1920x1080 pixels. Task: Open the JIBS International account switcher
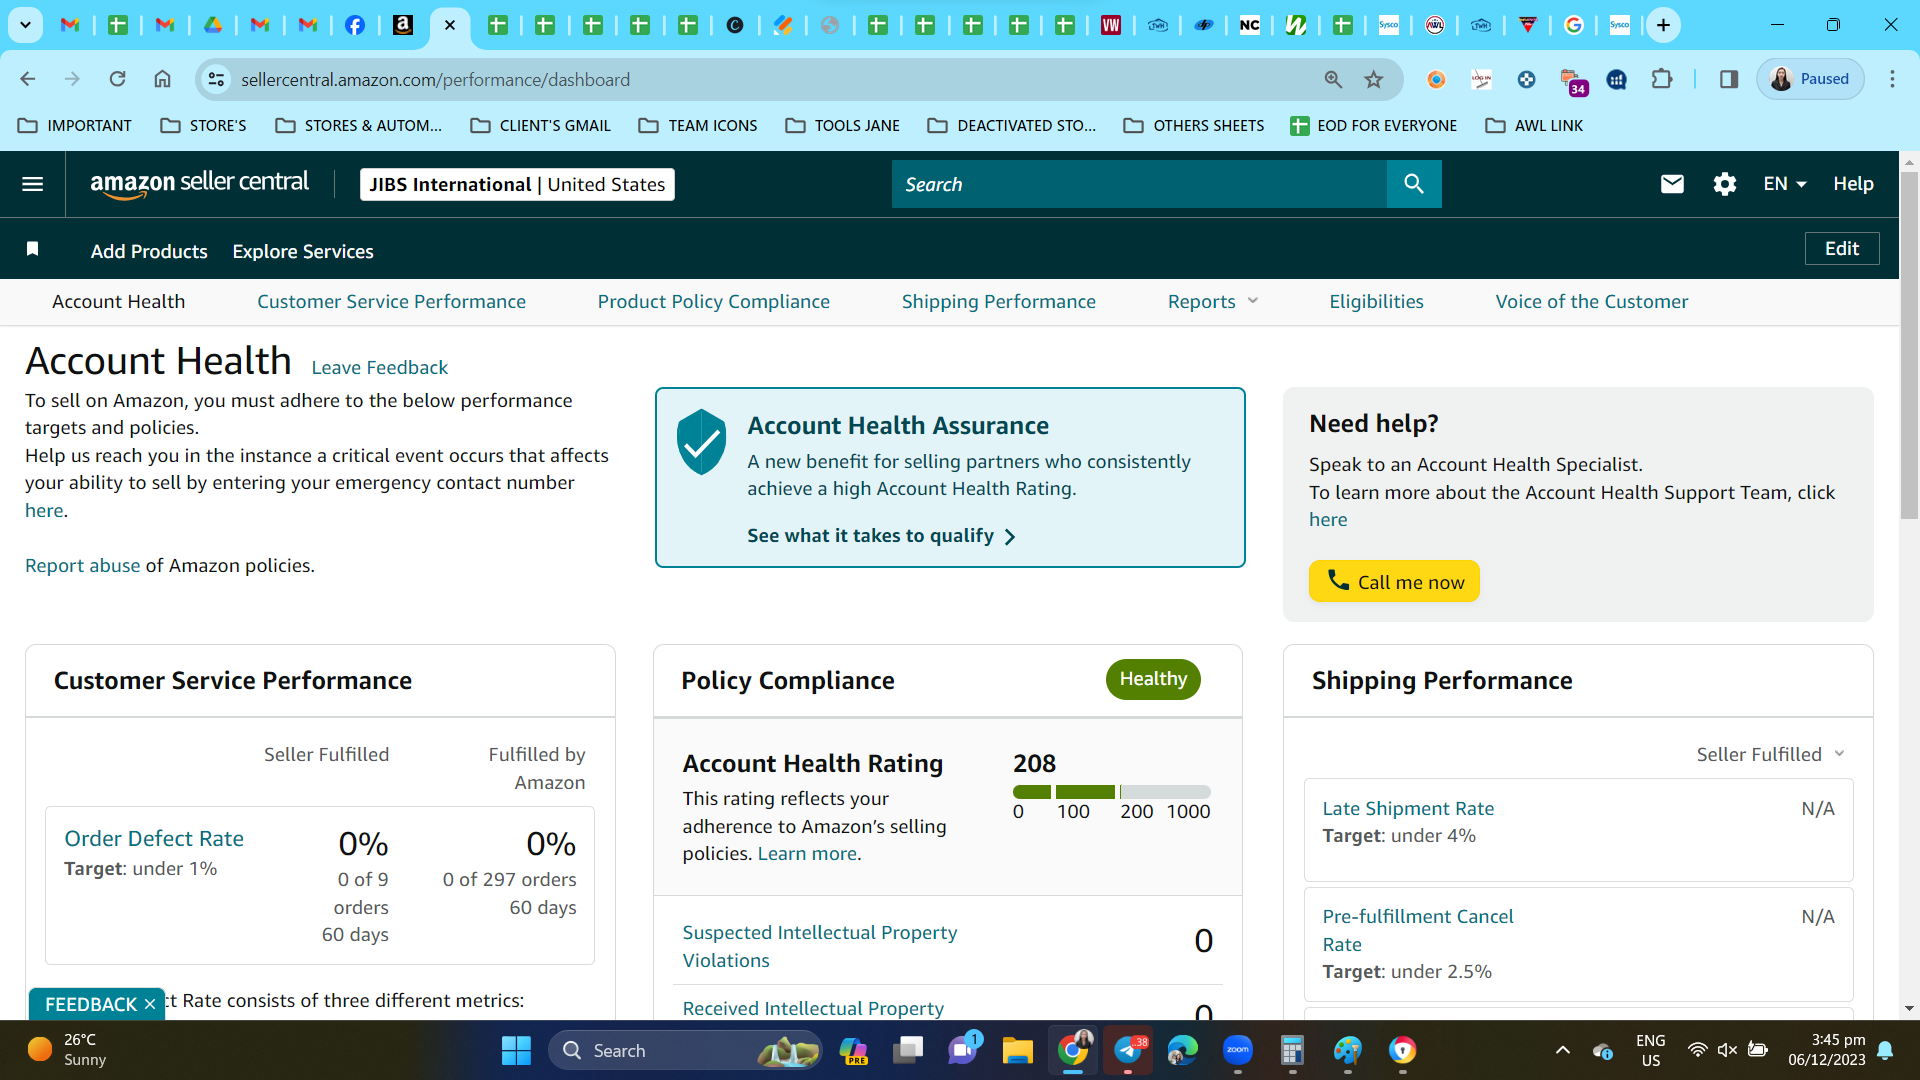pos(517,184)
